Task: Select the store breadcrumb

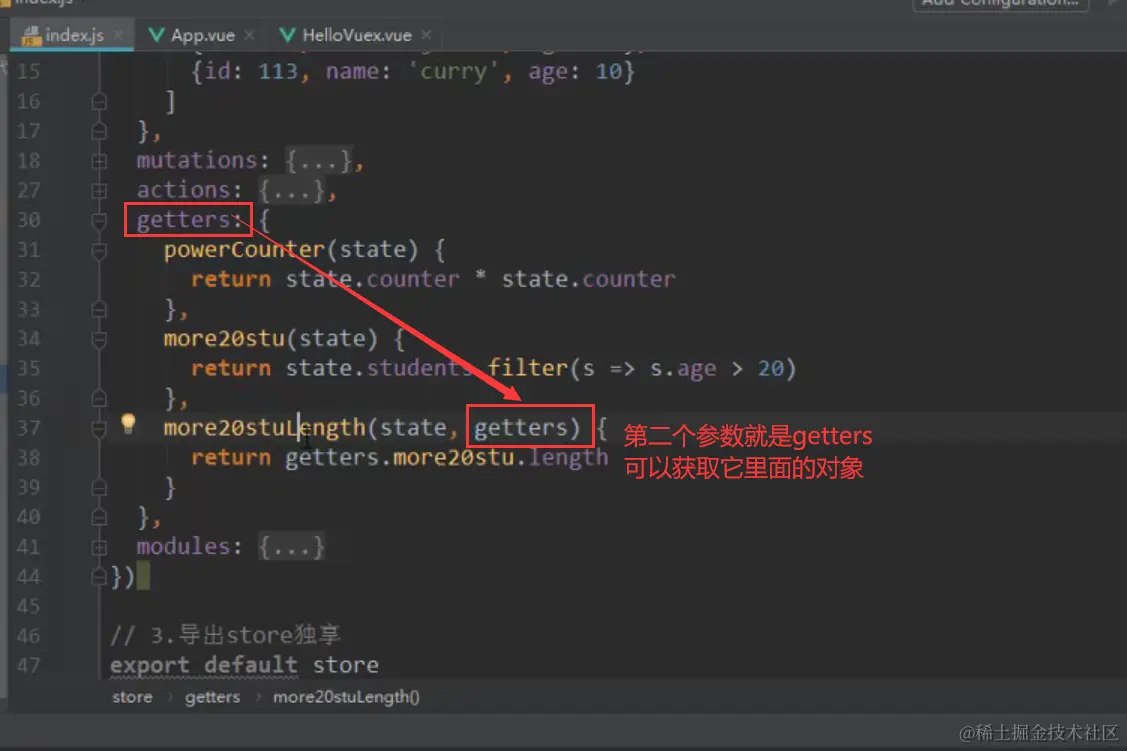Action: [132, 696]
